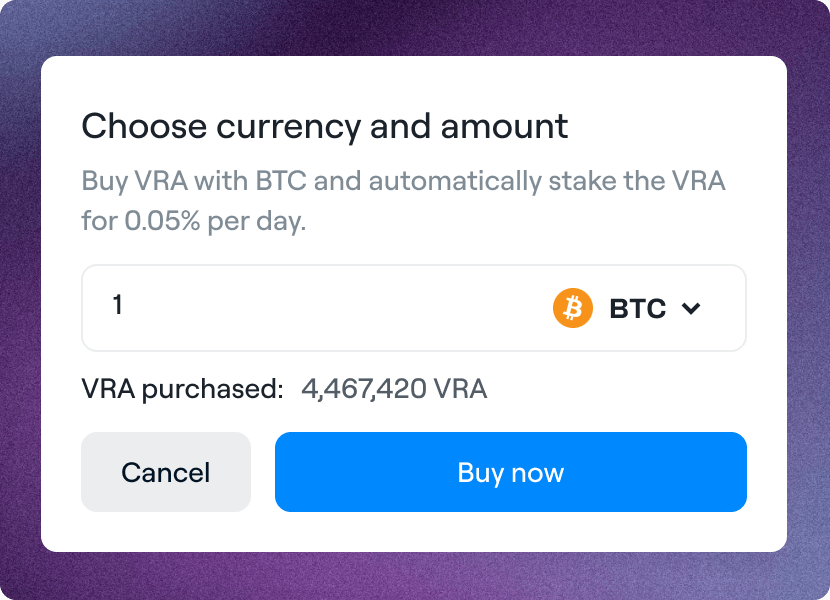The width and height of the screenshot is (830, 600).
Task: Click the 4,467,420 VRA amount
Action: (393, 388)
